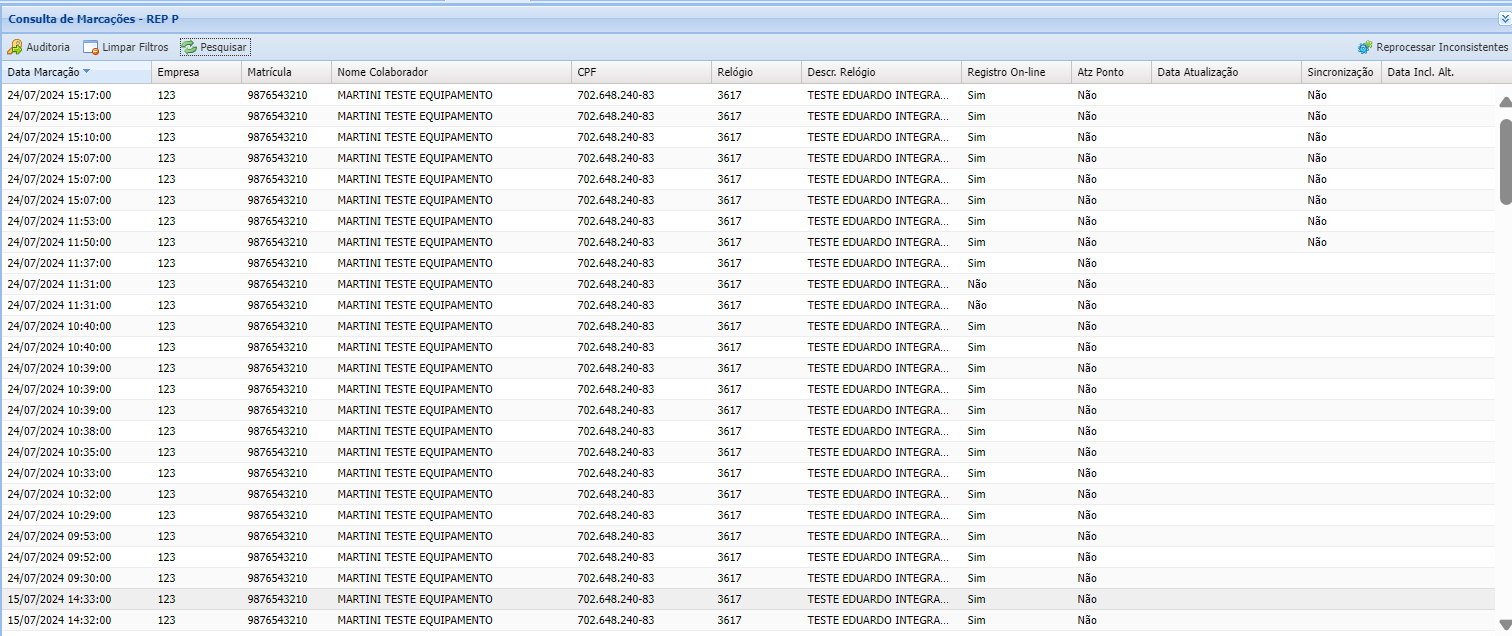The width and height of the screenshot is (1512, 636).
Task: Click the 15/07/2024 14:33:00 date cell
Action: click(x=59, y=599)
